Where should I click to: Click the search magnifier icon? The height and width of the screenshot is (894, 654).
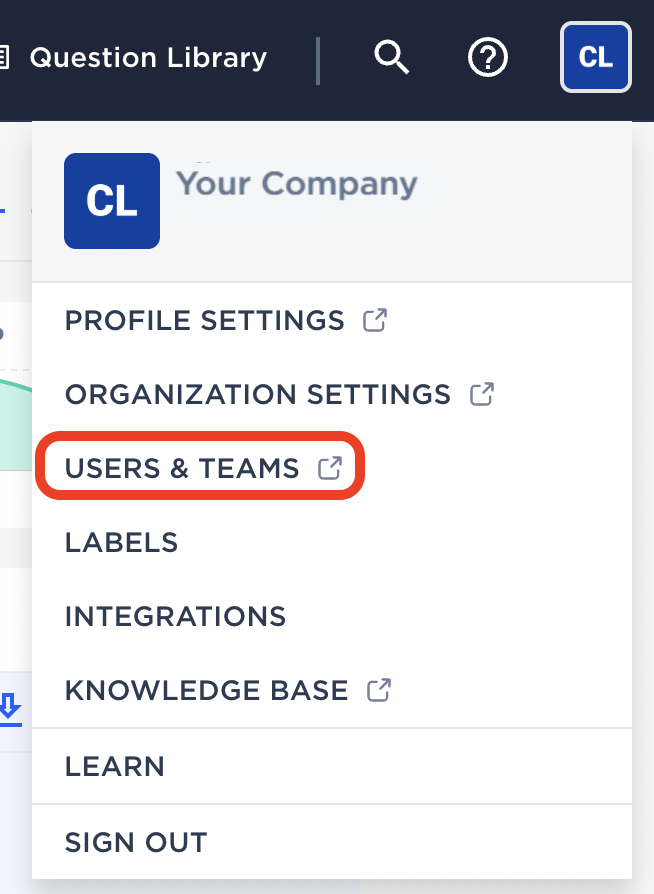(392, 57)
